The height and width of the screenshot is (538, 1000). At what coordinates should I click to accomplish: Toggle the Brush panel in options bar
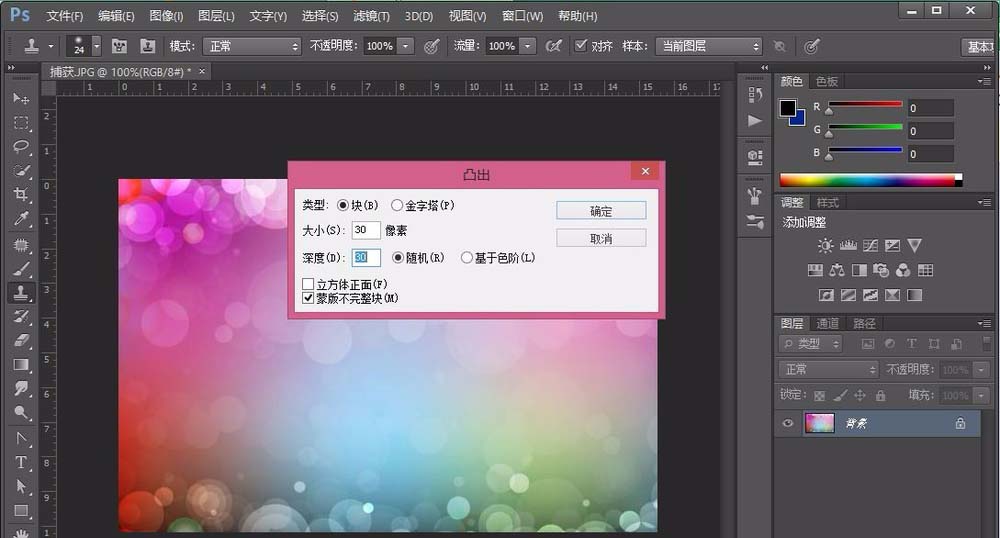(119, 46)
